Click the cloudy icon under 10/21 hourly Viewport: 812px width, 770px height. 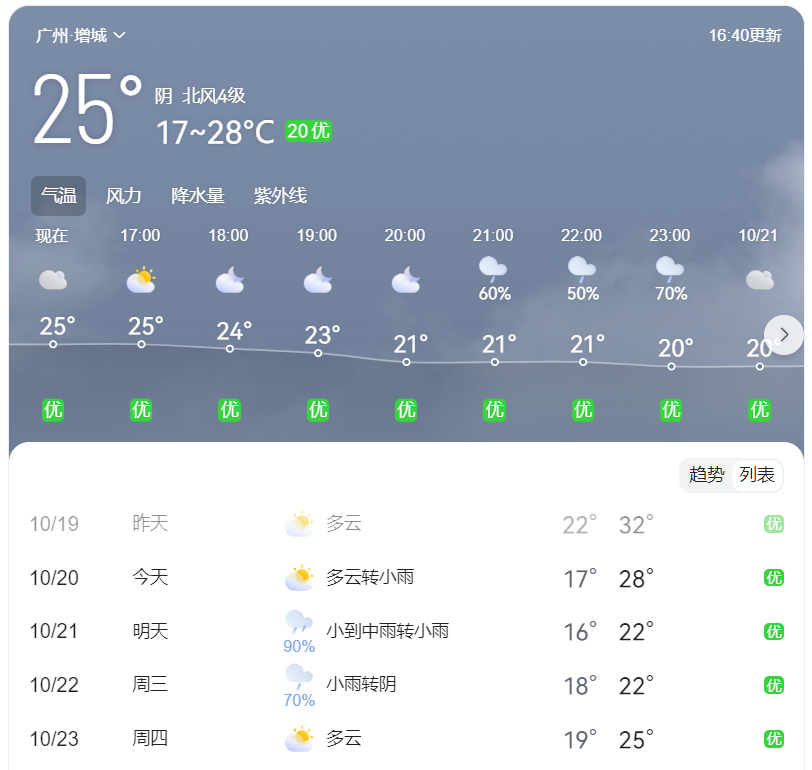tap(760, 280)
